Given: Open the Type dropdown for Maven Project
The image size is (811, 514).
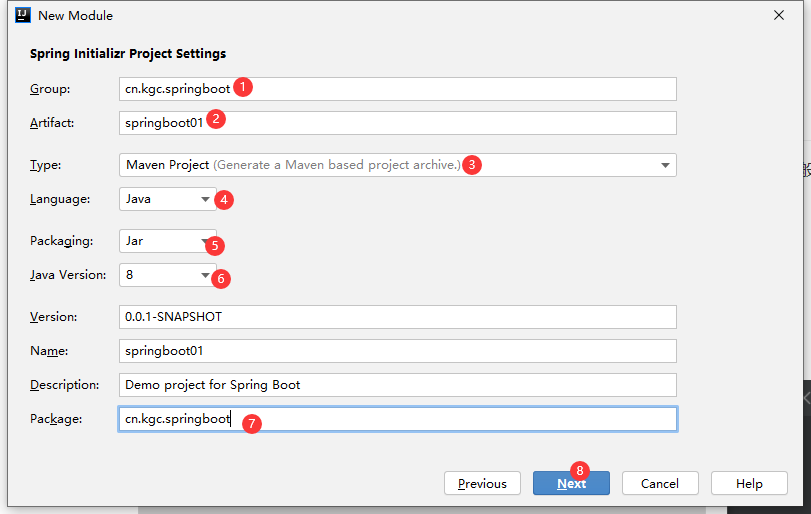Looking at the screenshot, I should pyautogui.click(x=398, y=165).
